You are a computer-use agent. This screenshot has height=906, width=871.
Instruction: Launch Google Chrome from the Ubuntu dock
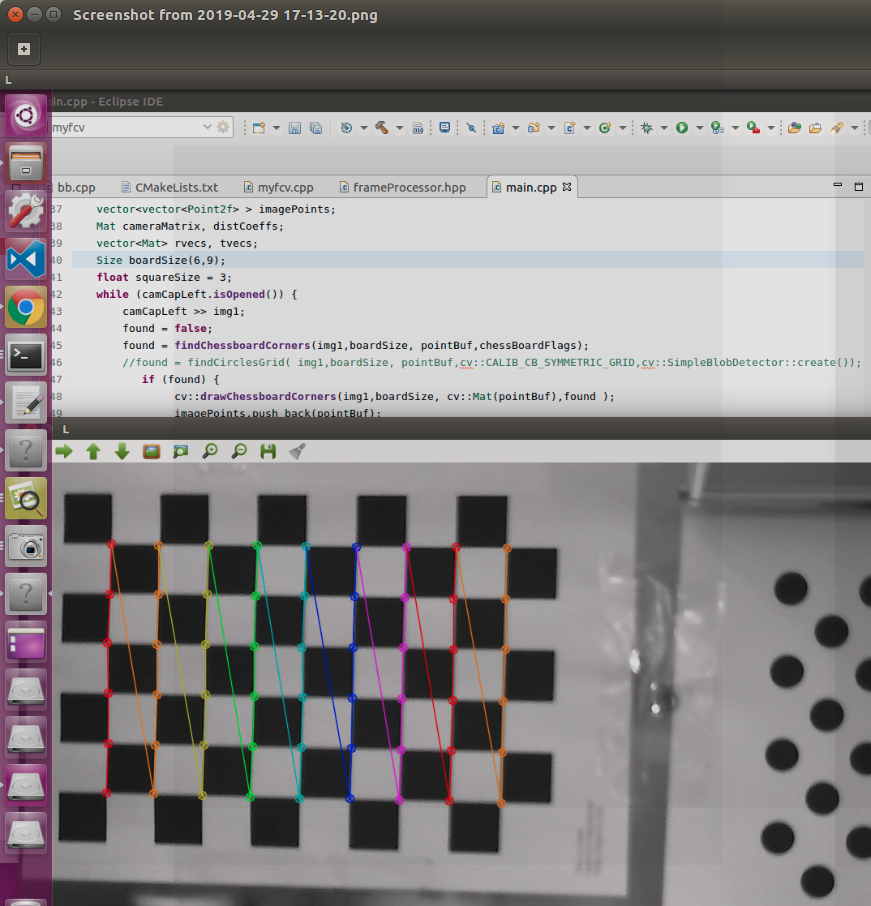click(24, 307)
